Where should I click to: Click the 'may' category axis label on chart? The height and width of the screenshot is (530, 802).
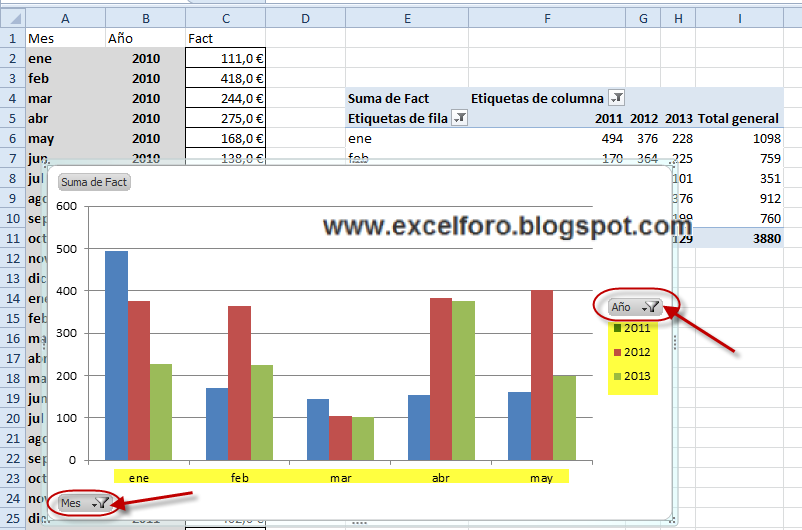click(542, 478)
